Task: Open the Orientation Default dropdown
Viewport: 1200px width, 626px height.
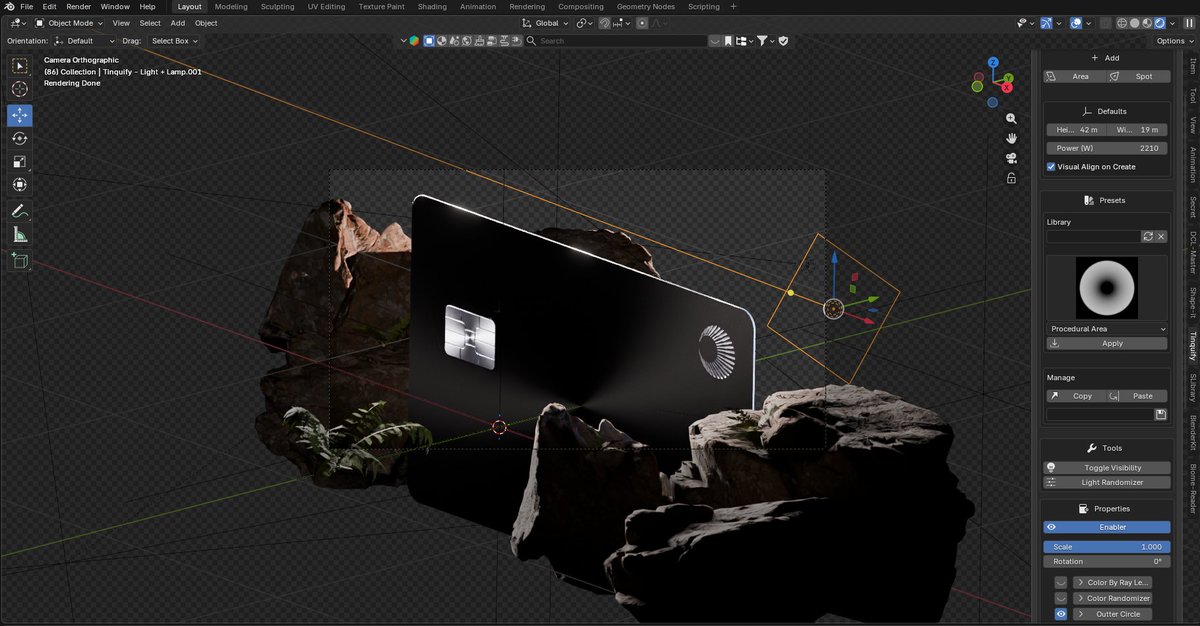Action: coord(84,41)
